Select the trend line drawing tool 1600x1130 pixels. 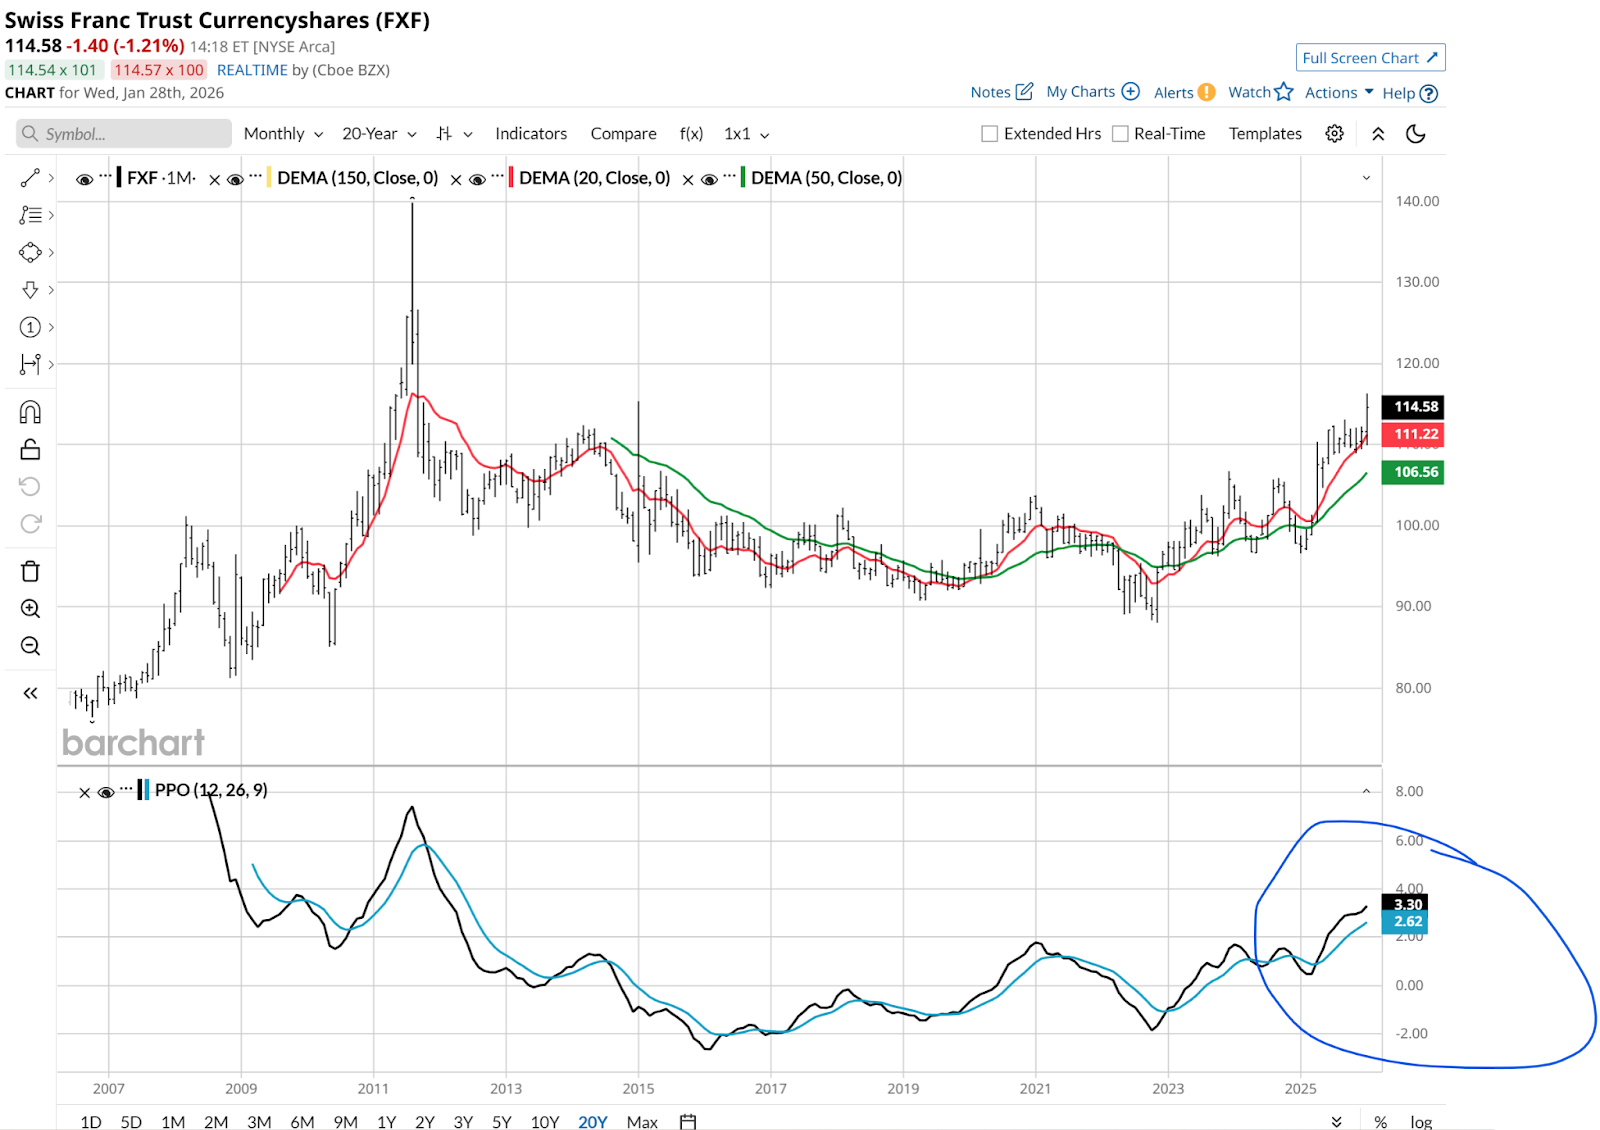30,178
